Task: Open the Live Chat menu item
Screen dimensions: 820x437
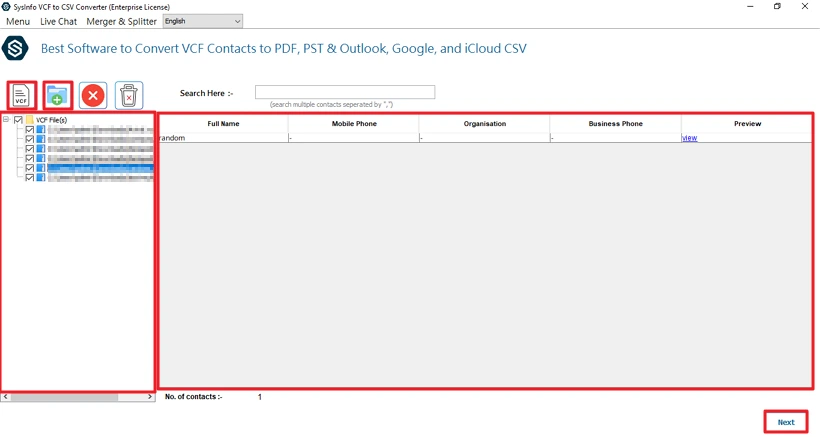Action: click(x=59, y=21)
